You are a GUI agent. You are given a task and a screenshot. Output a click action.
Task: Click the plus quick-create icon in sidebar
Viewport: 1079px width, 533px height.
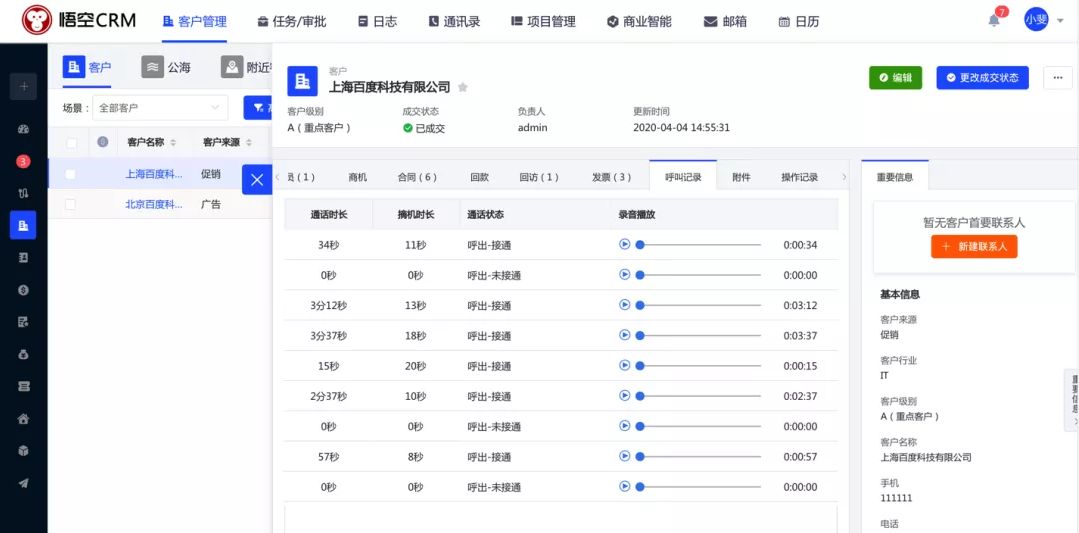[23, 87]
